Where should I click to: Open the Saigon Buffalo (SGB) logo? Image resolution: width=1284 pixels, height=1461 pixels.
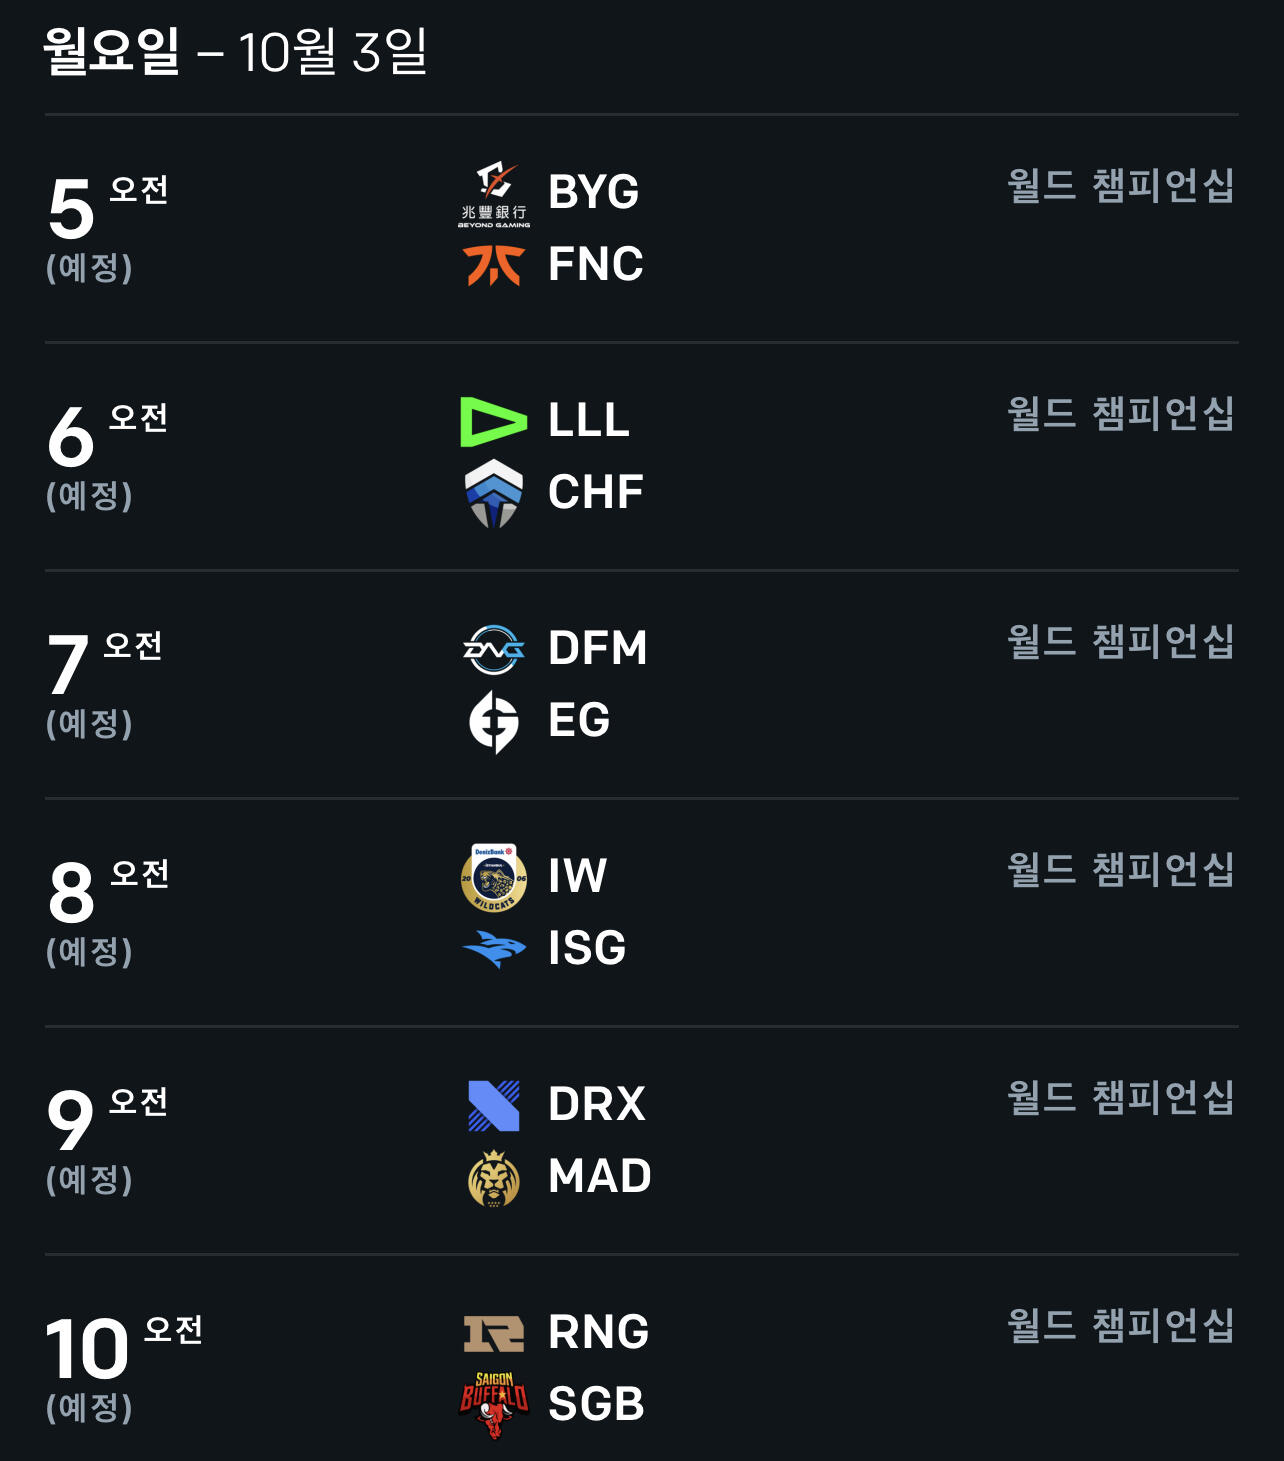pyautogui.click(x=494, y=1405)
